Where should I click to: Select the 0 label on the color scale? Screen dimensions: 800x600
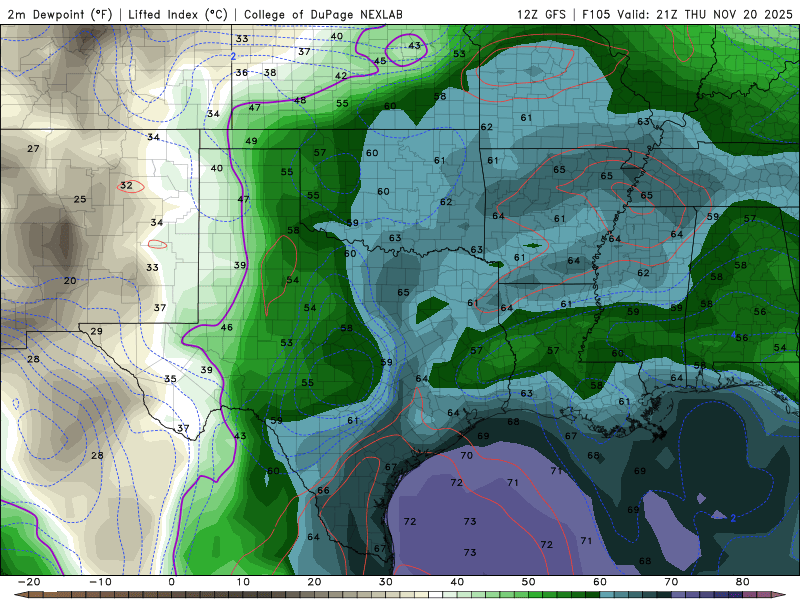tap(171, 582)
